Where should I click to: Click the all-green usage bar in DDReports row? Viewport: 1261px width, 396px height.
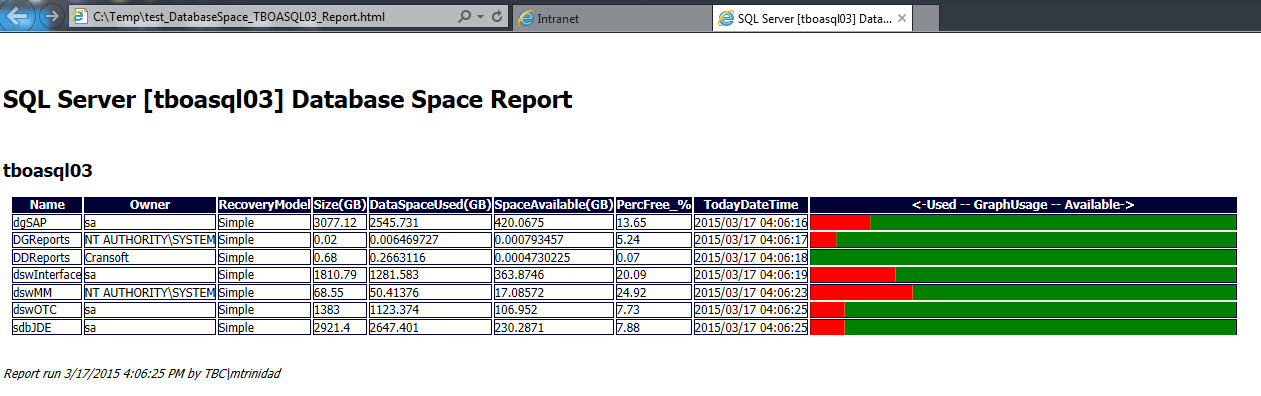coord(1023,257)
